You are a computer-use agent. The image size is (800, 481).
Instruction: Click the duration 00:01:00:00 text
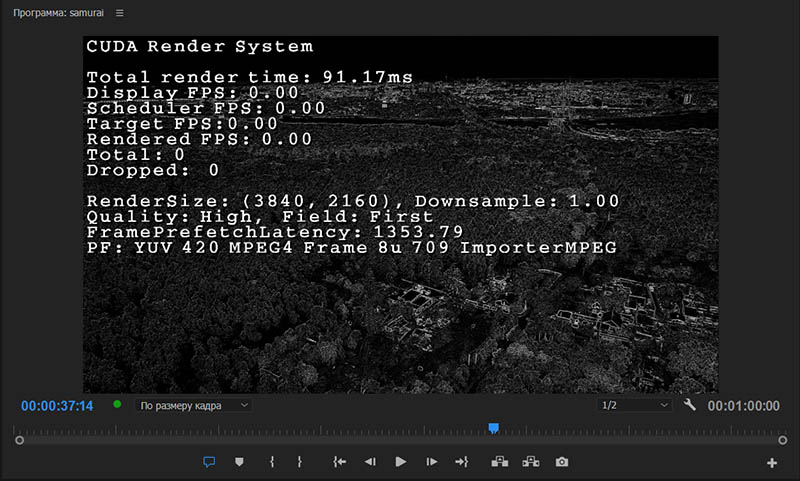(743, 406)
